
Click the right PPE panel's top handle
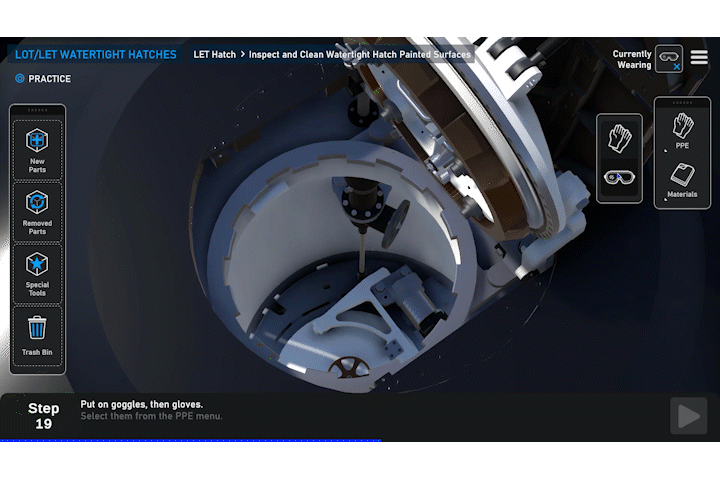pyautogui.click(x=682, y=102)
